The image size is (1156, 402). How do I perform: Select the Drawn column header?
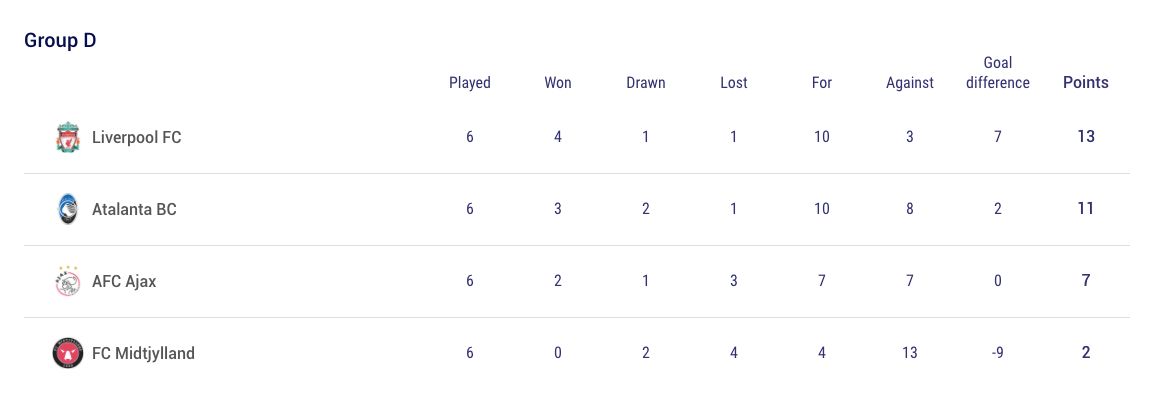(646, 83)
